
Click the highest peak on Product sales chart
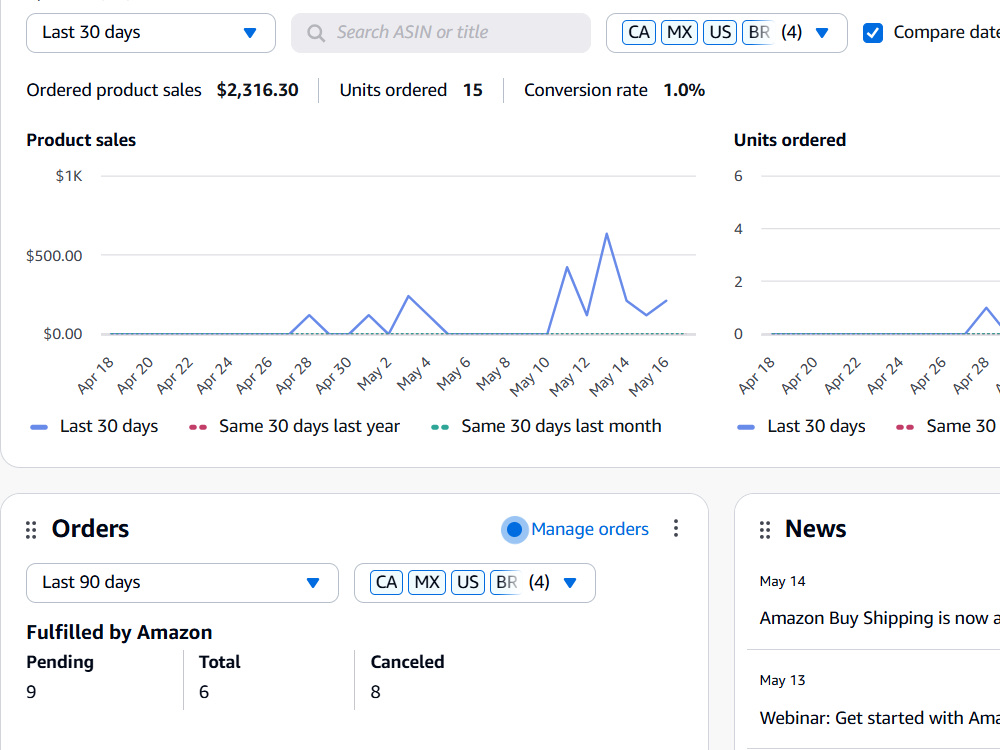[x=607, y=234]
